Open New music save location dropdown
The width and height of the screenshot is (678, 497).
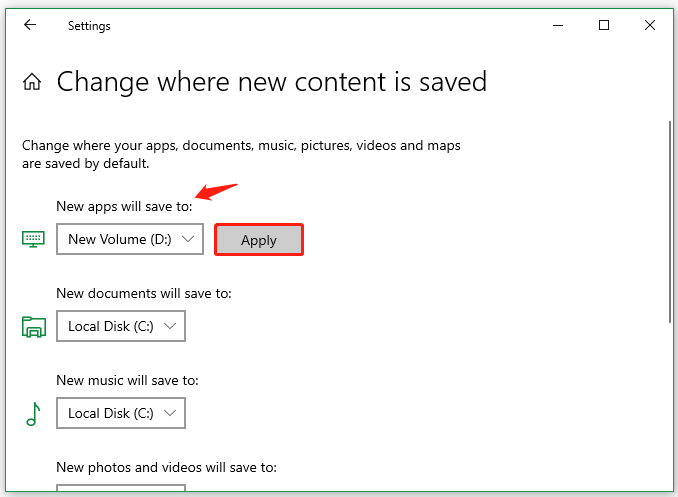[121, 413]
